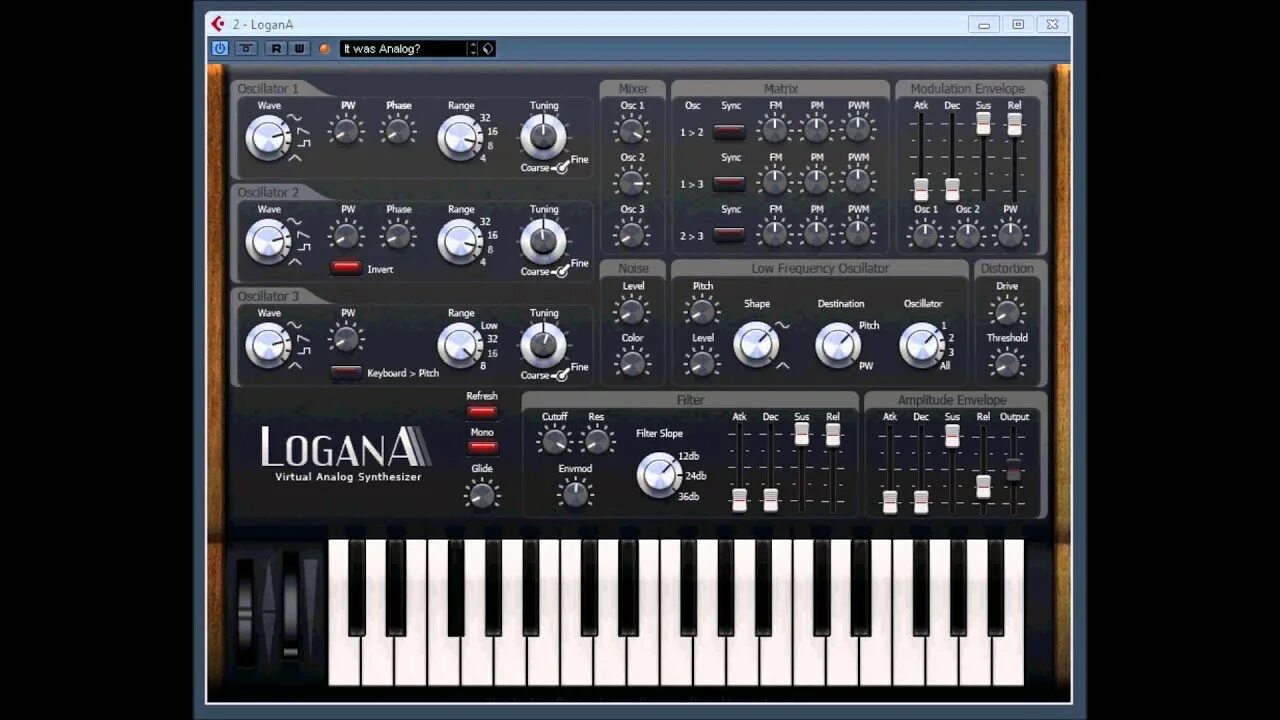Turn Filter Envmod knob
The image size is (1280, 720).
(575, 493)
